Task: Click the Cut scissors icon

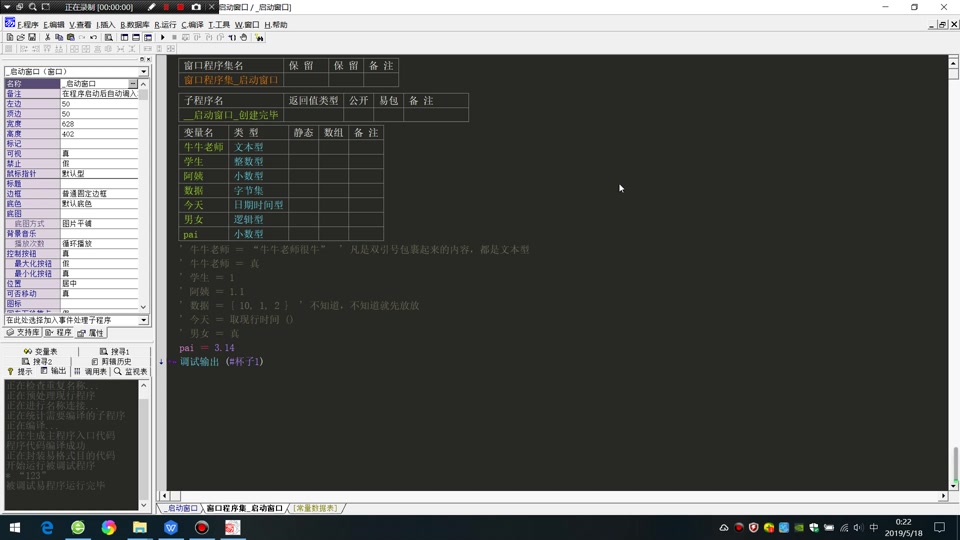Action: (47, 37)
